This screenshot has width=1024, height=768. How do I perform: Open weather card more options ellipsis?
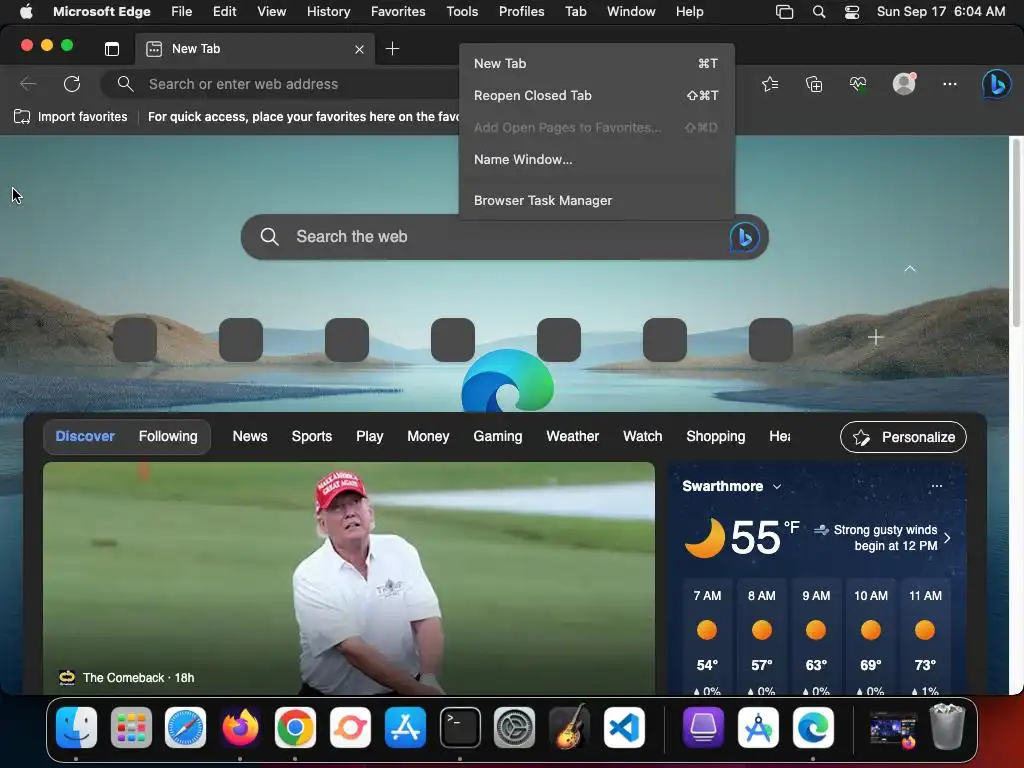click(936, 486)
